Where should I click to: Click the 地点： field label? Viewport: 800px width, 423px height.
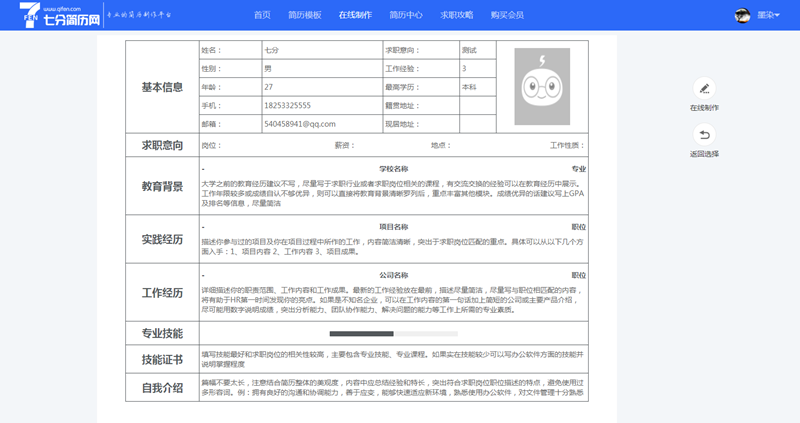tap(441, 145)
